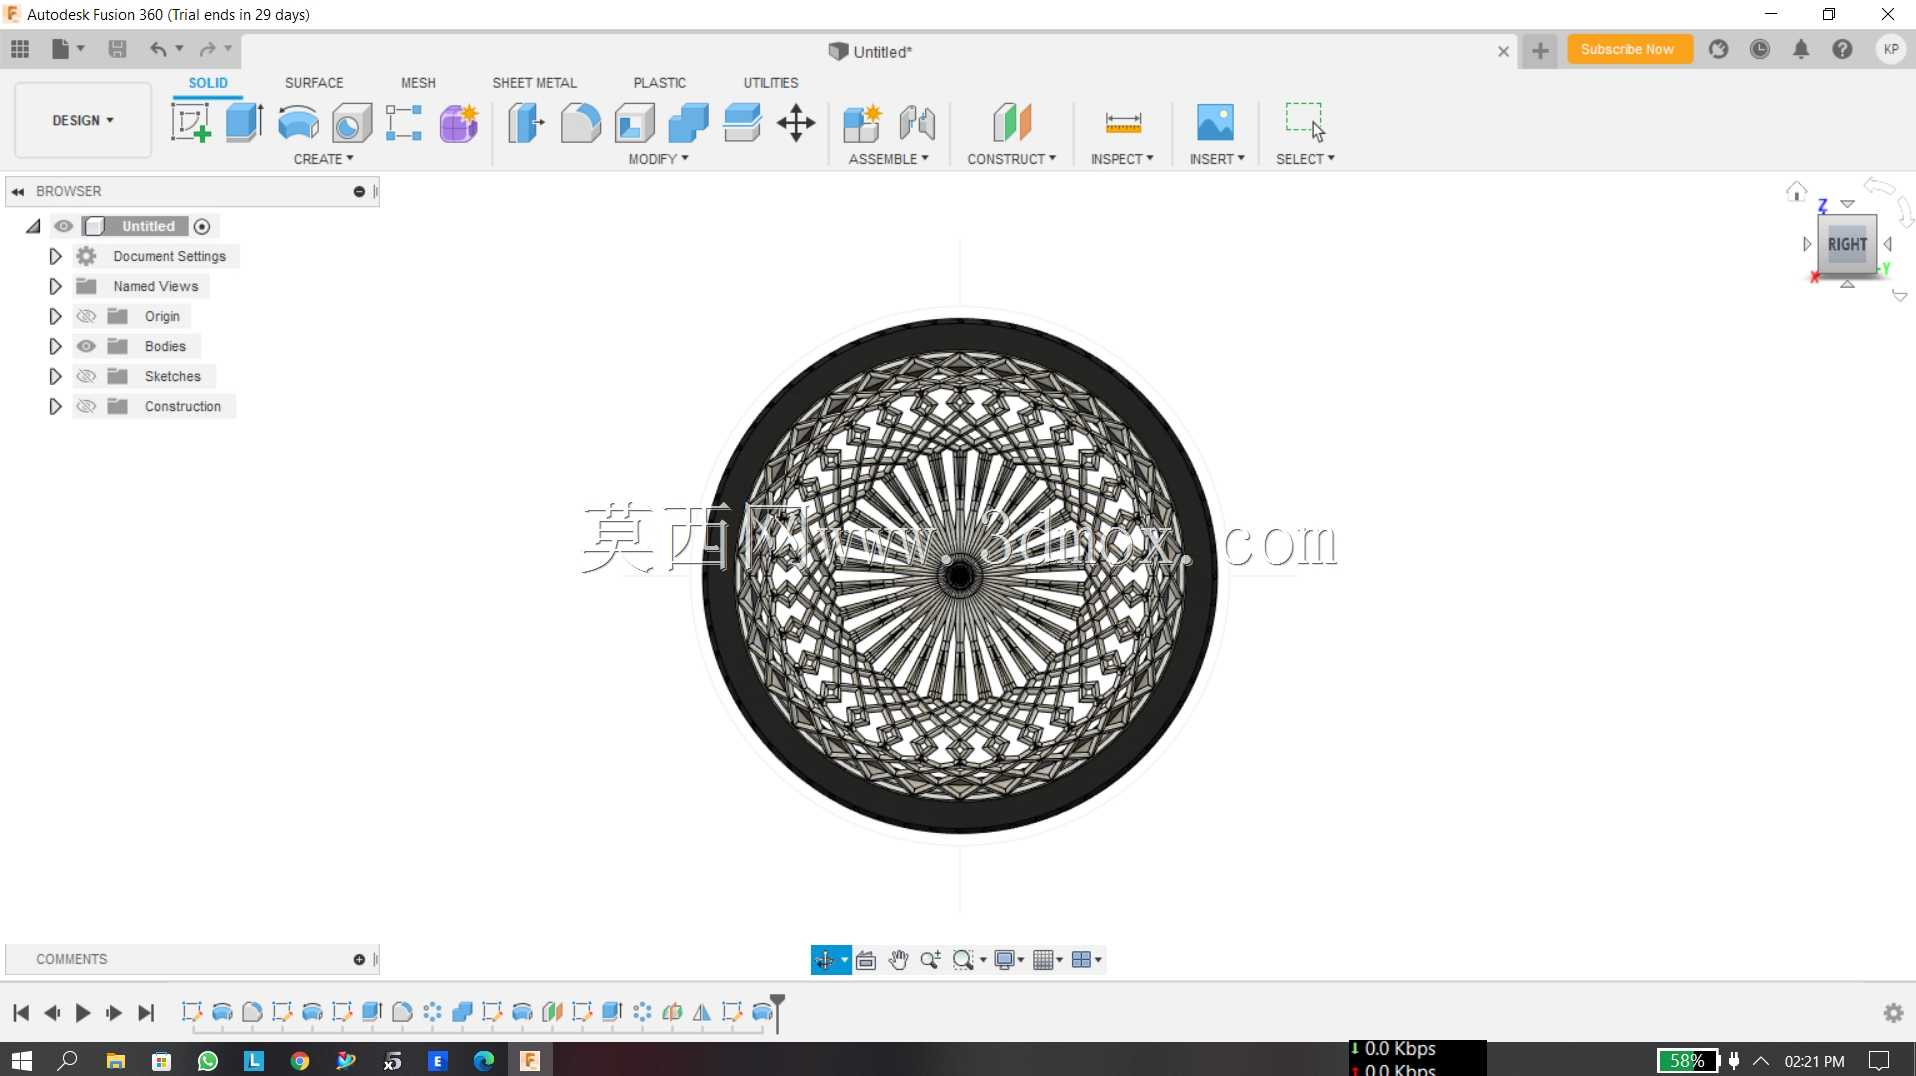Select the Revolve tool

click(298, 123)
